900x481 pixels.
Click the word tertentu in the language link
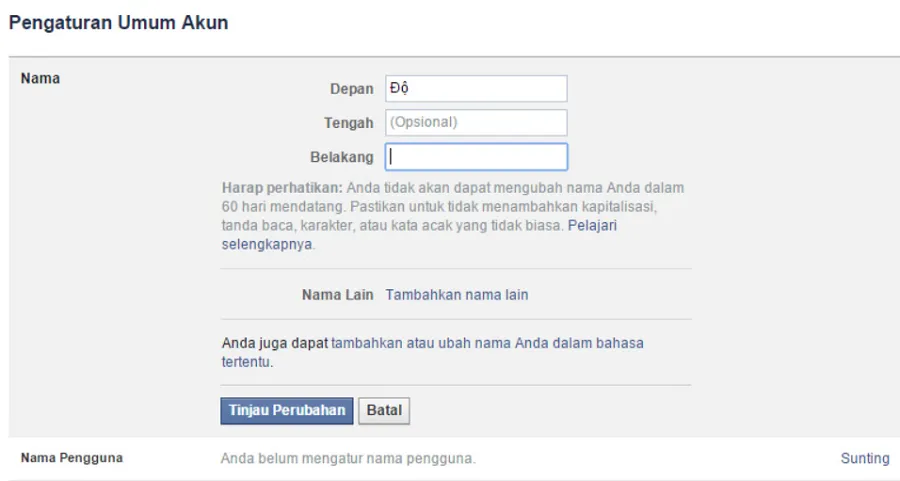click(246, 362)
